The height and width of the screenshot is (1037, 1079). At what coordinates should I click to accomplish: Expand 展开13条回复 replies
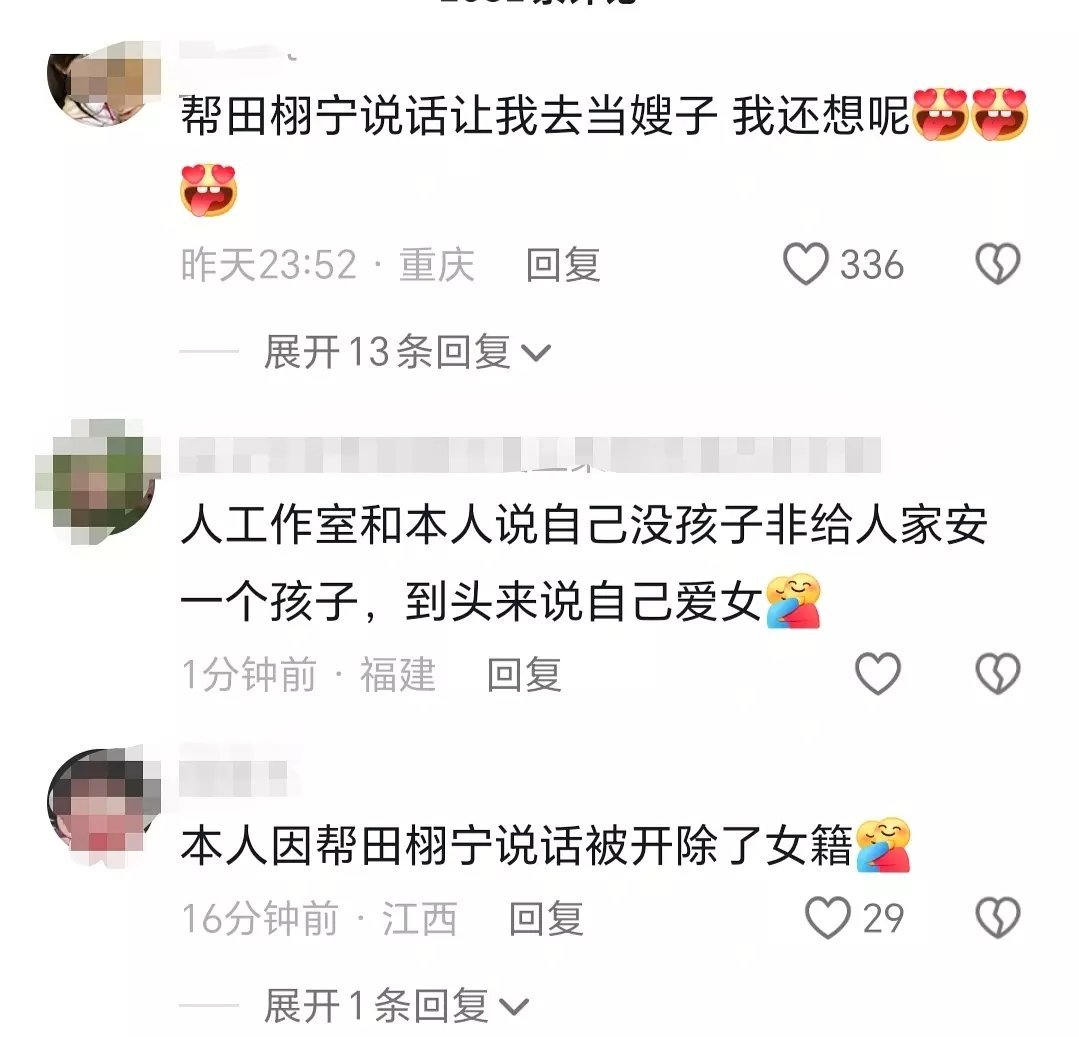click(x=407, y=352)
